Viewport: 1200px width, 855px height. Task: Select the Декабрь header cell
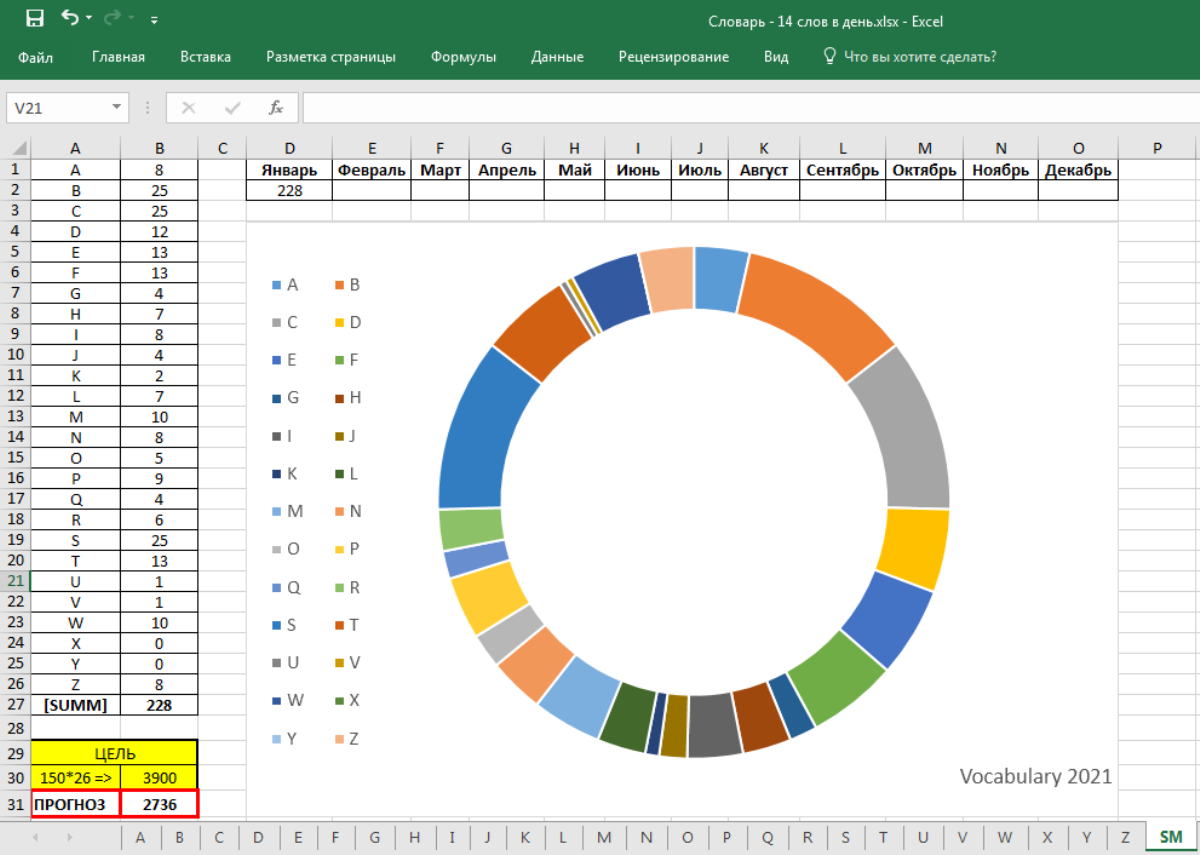(1078, 170)
